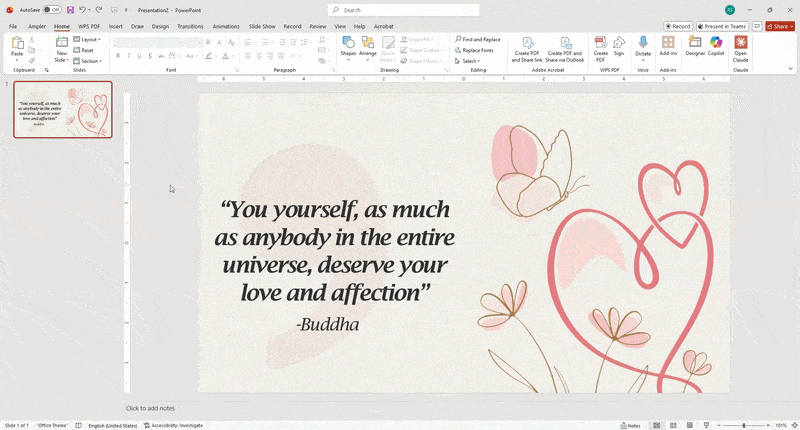The width and height of the screenshot is (800, 430).
Task: Click the New Slide icon
Action: point(62,42)
